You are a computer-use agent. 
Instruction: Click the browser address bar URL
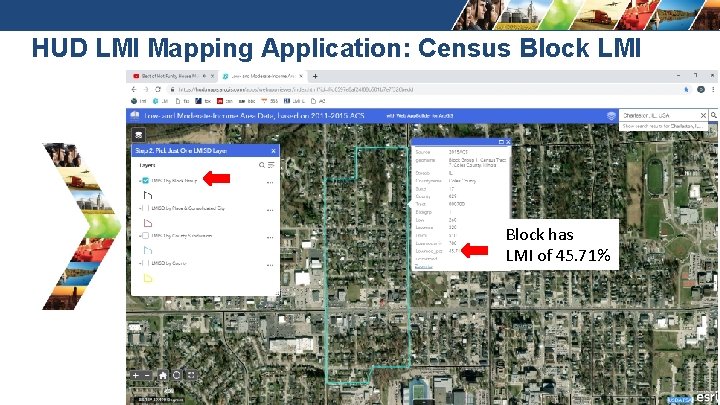(x=296, y=90)
